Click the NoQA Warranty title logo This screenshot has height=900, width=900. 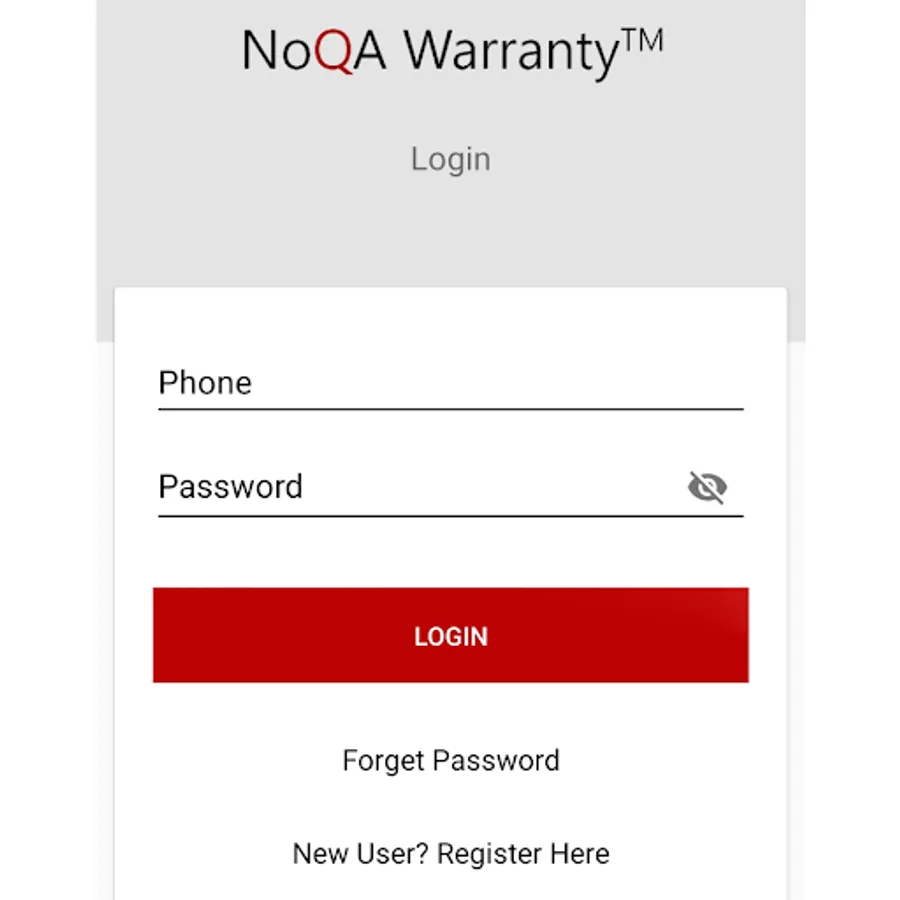pyautogui.click(x=452, y=53)
